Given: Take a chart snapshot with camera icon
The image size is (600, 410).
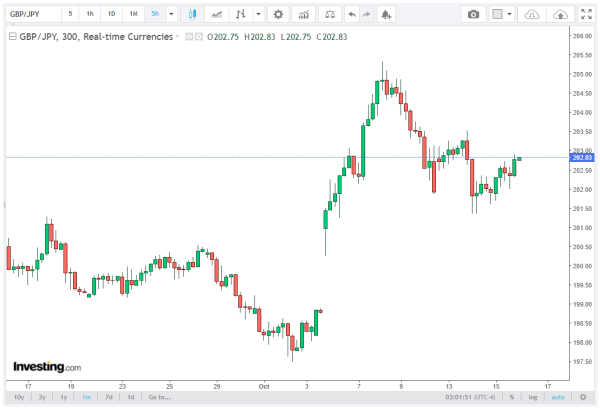Looking at the screenshot, I should click(x=474, y=15).
